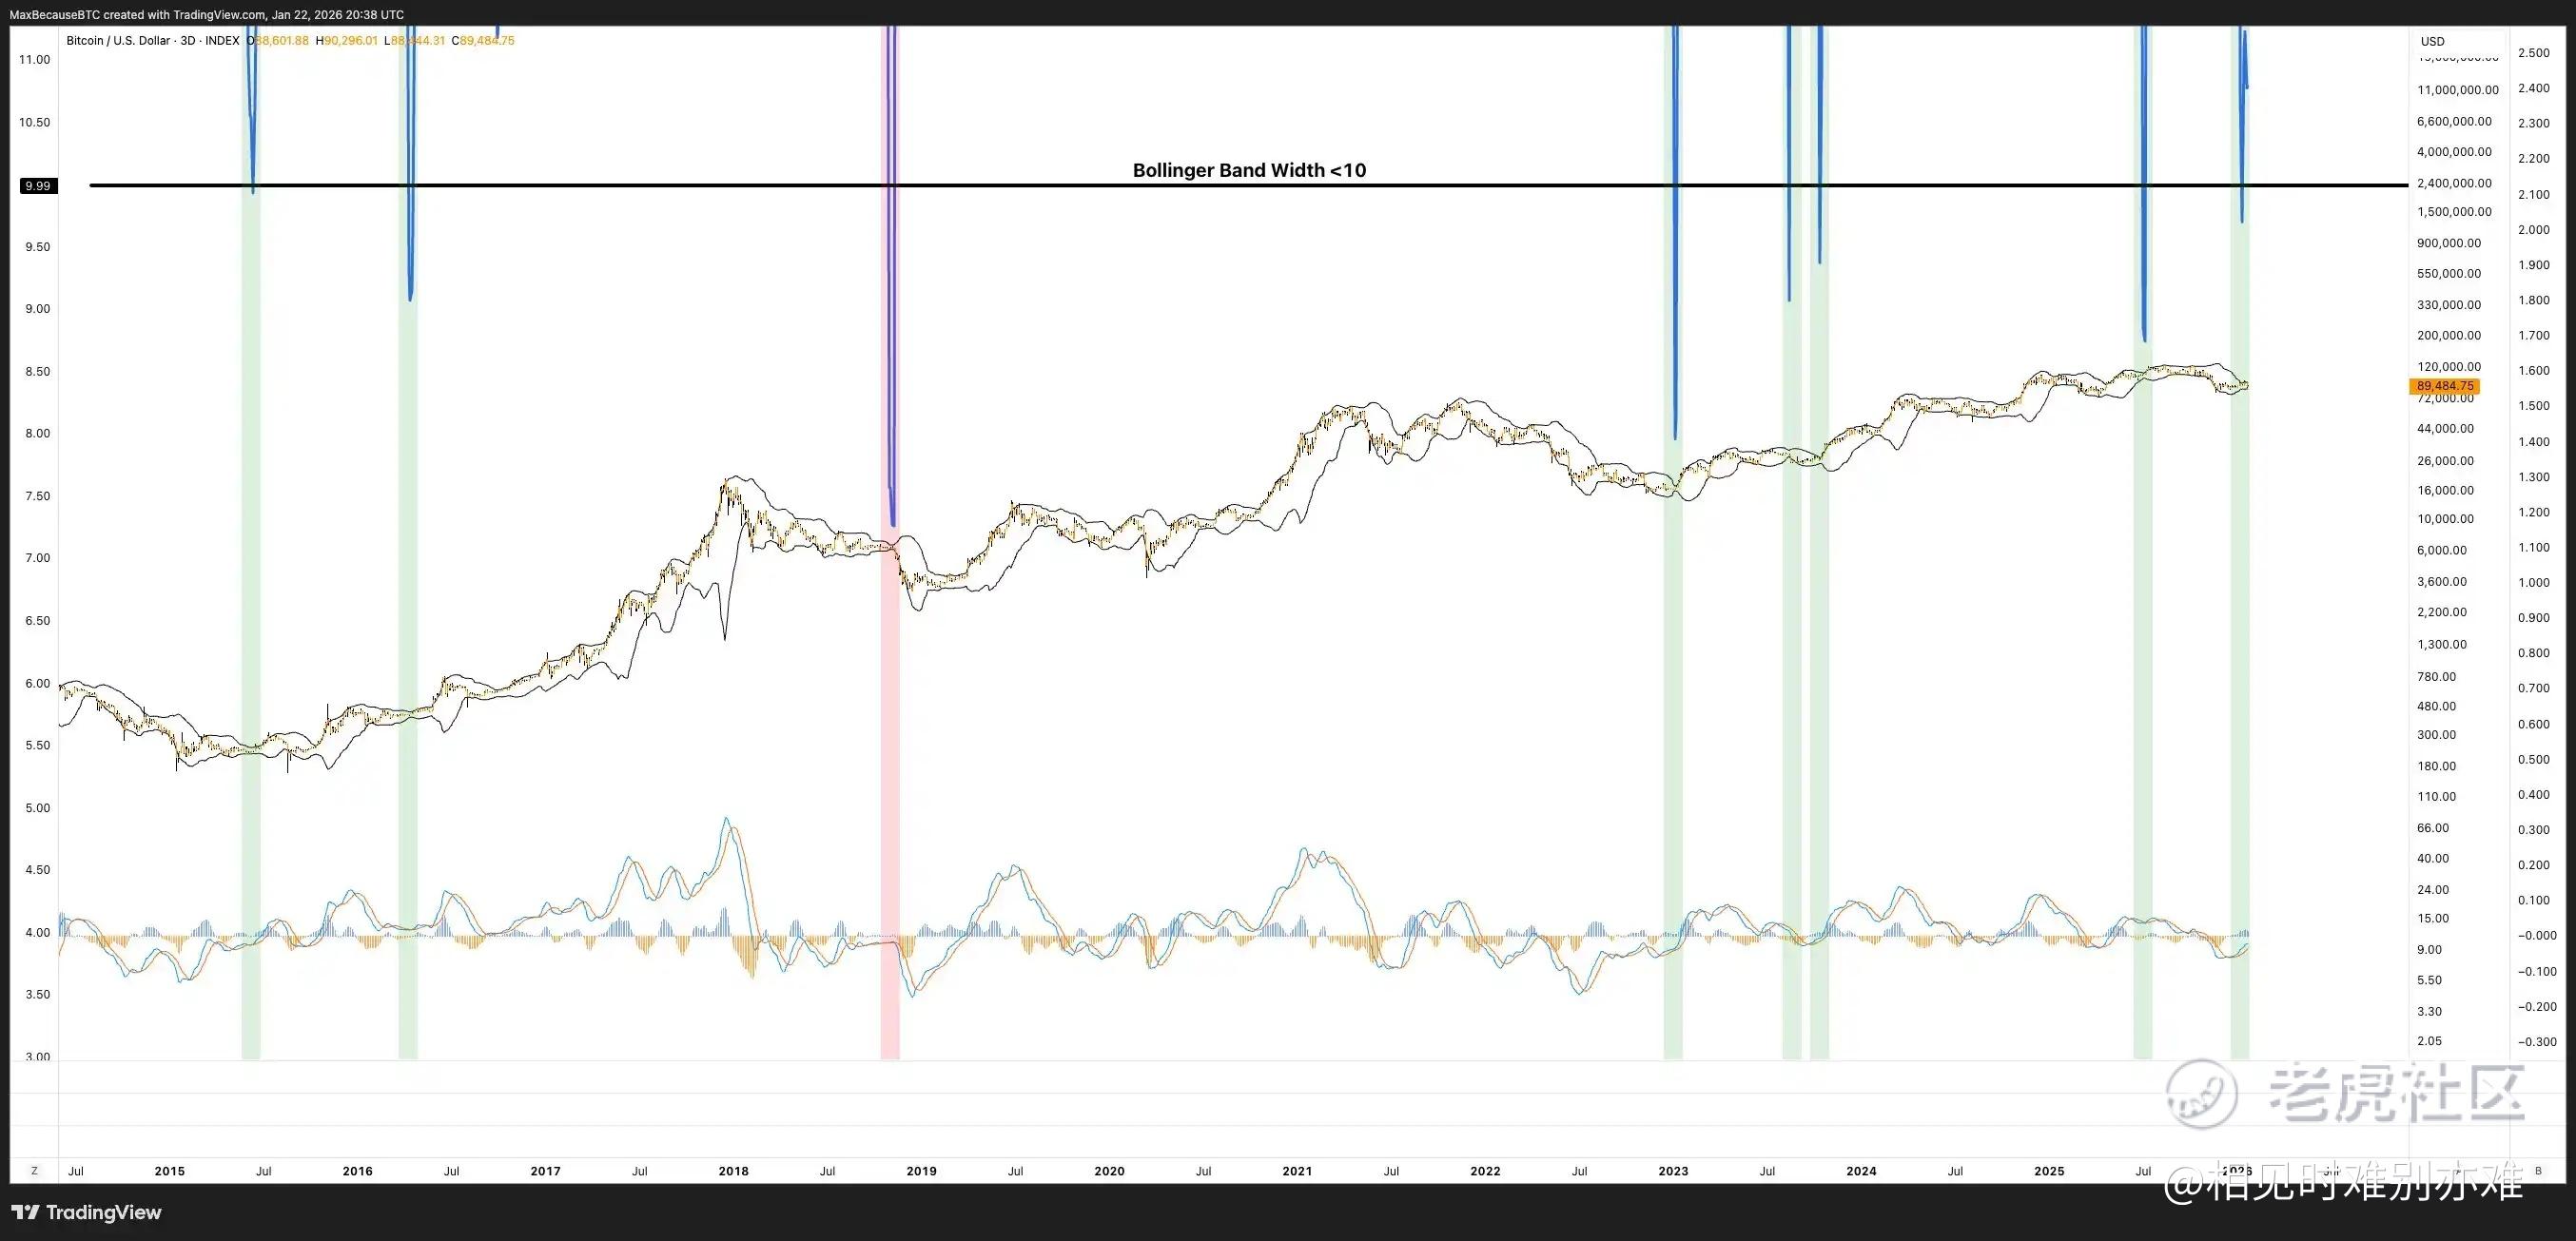Click the USD currency label on price scale
The image size is (2576, 1241).
(x=2432, y=41)
